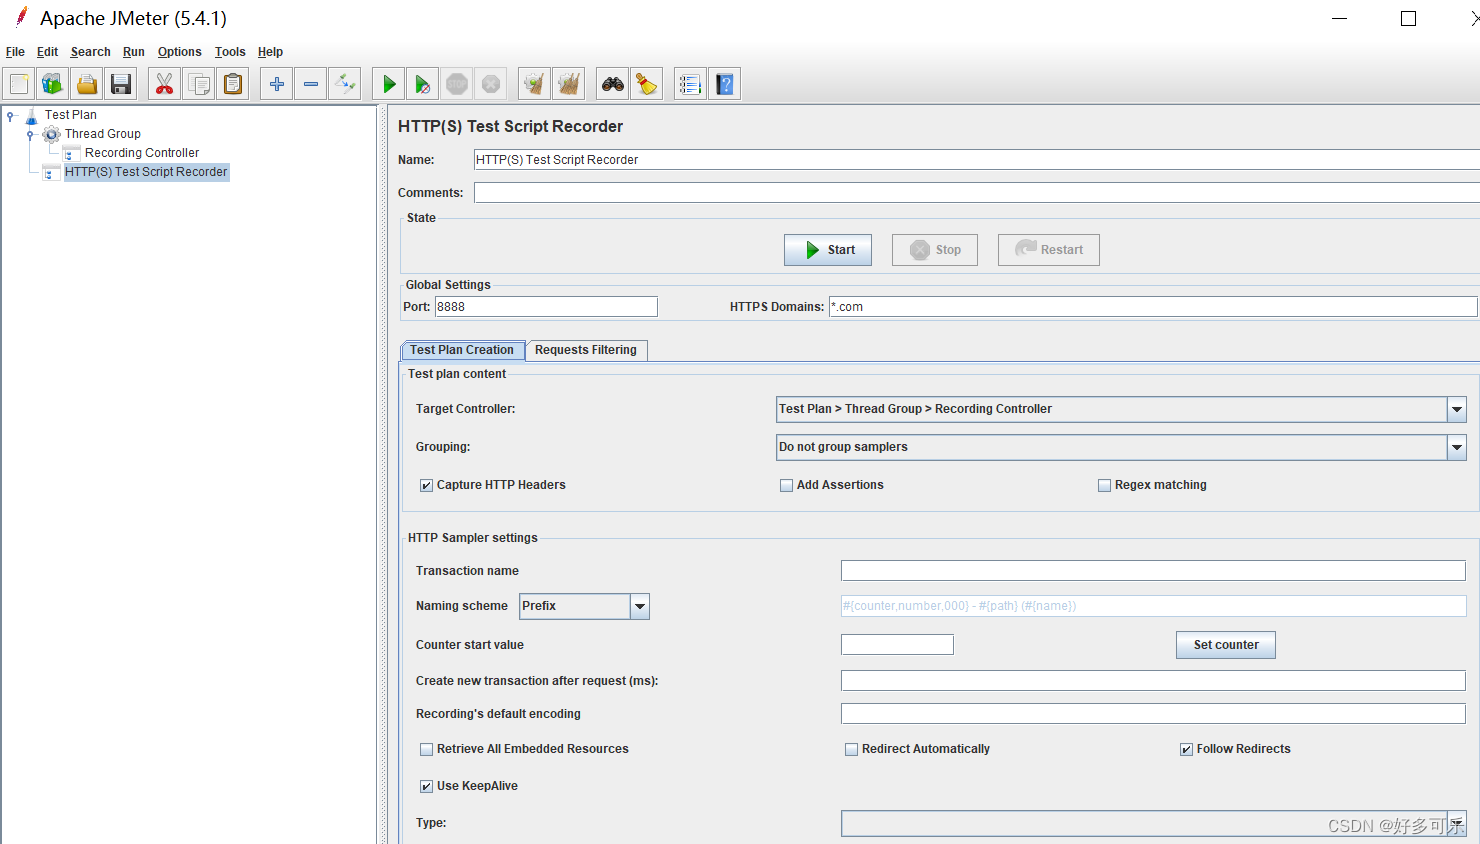Viewport: 1480px width, 844px height.
Task: Collapse all nodes with minus icon
Action: click(311, 84)
